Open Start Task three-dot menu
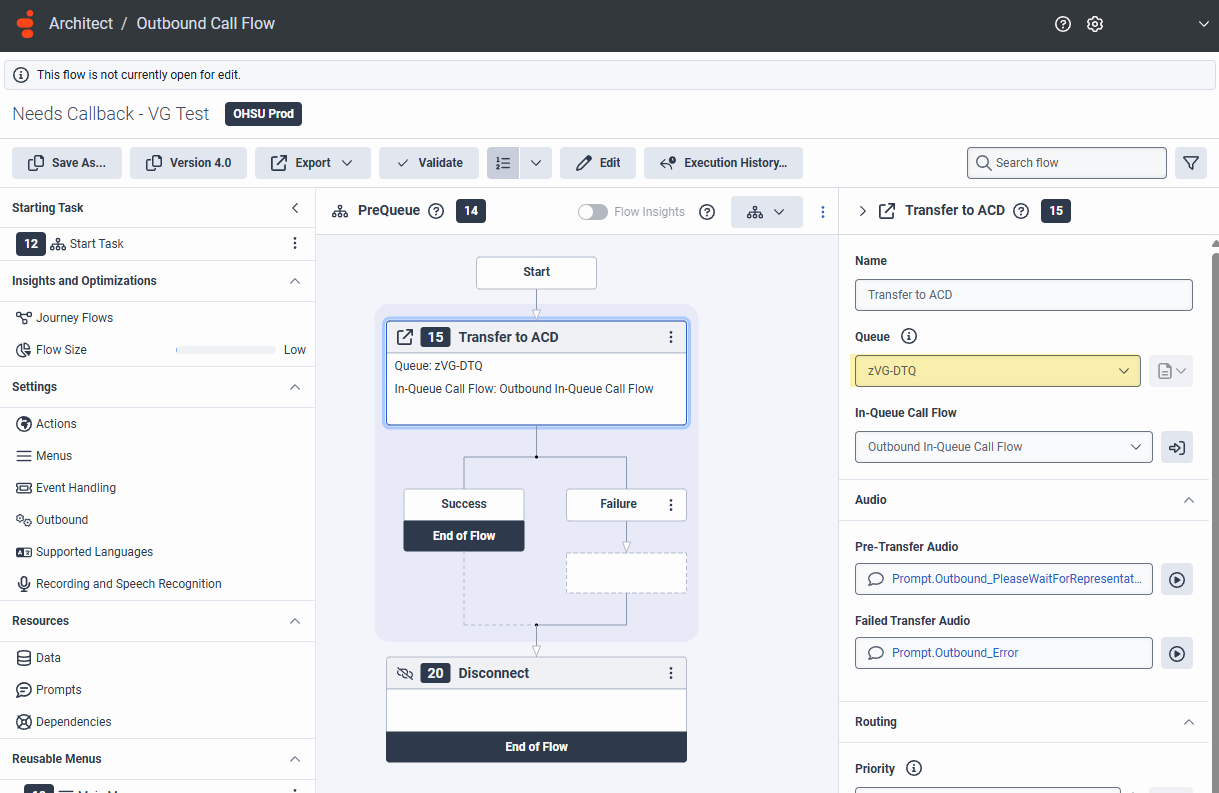 coord(295,243)
